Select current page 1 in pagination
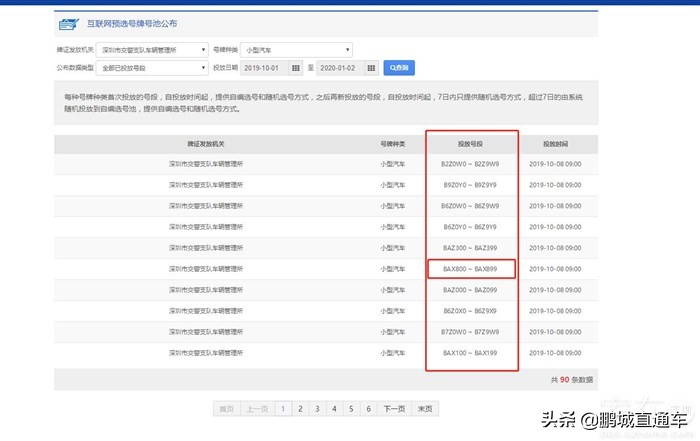Screen dimensions: 700x441 pyautogui.click(x=283, y=408)
